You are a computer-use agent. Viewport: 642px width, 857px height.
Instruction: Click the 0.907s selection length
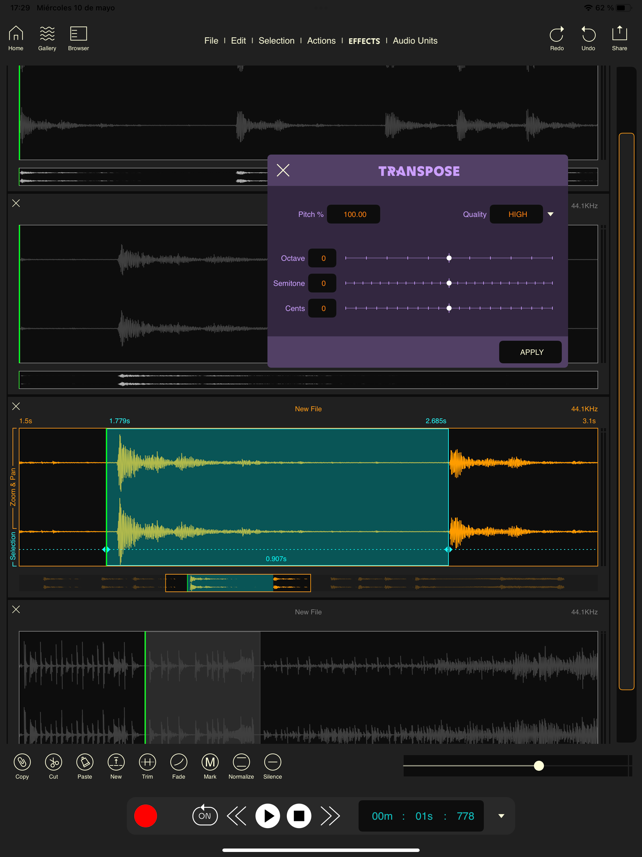point(276,559)
